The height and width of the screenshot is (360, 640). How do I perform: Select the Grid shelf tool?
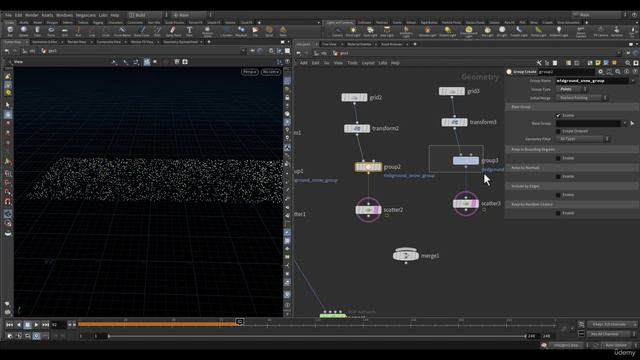point(64,31)
